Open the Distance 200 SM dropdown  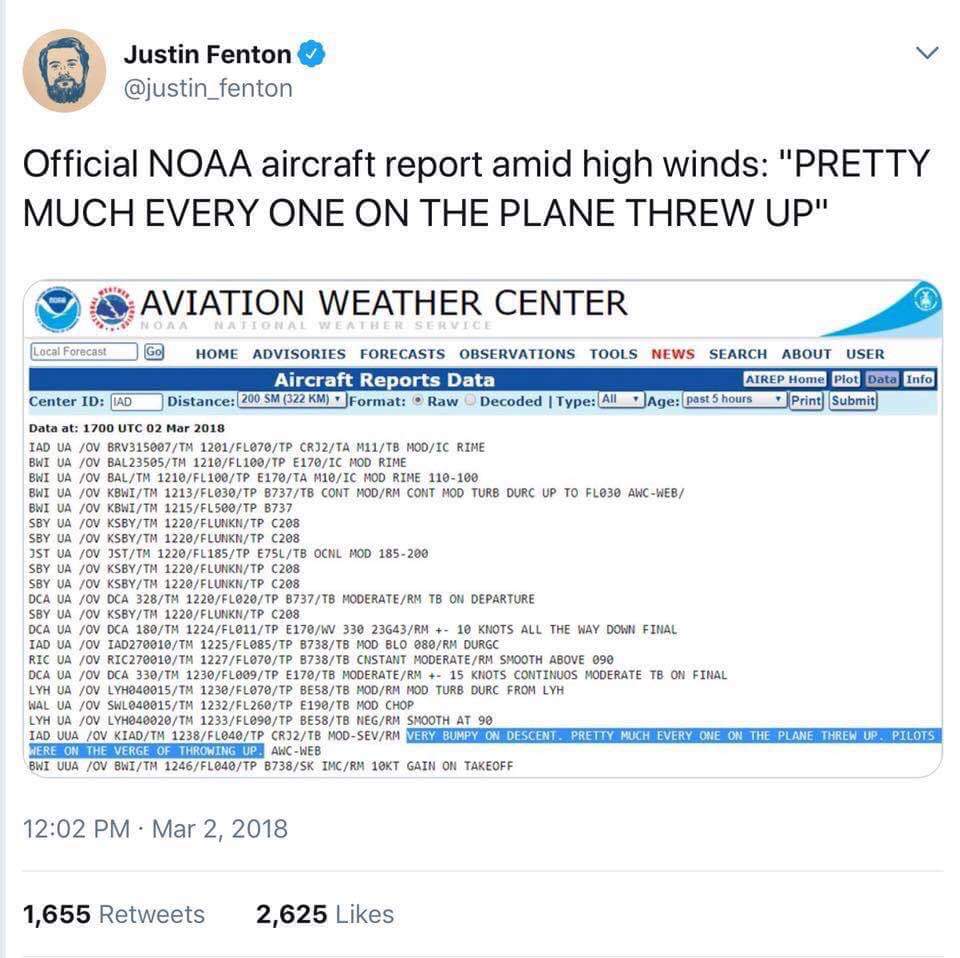[x=291, y=400]
